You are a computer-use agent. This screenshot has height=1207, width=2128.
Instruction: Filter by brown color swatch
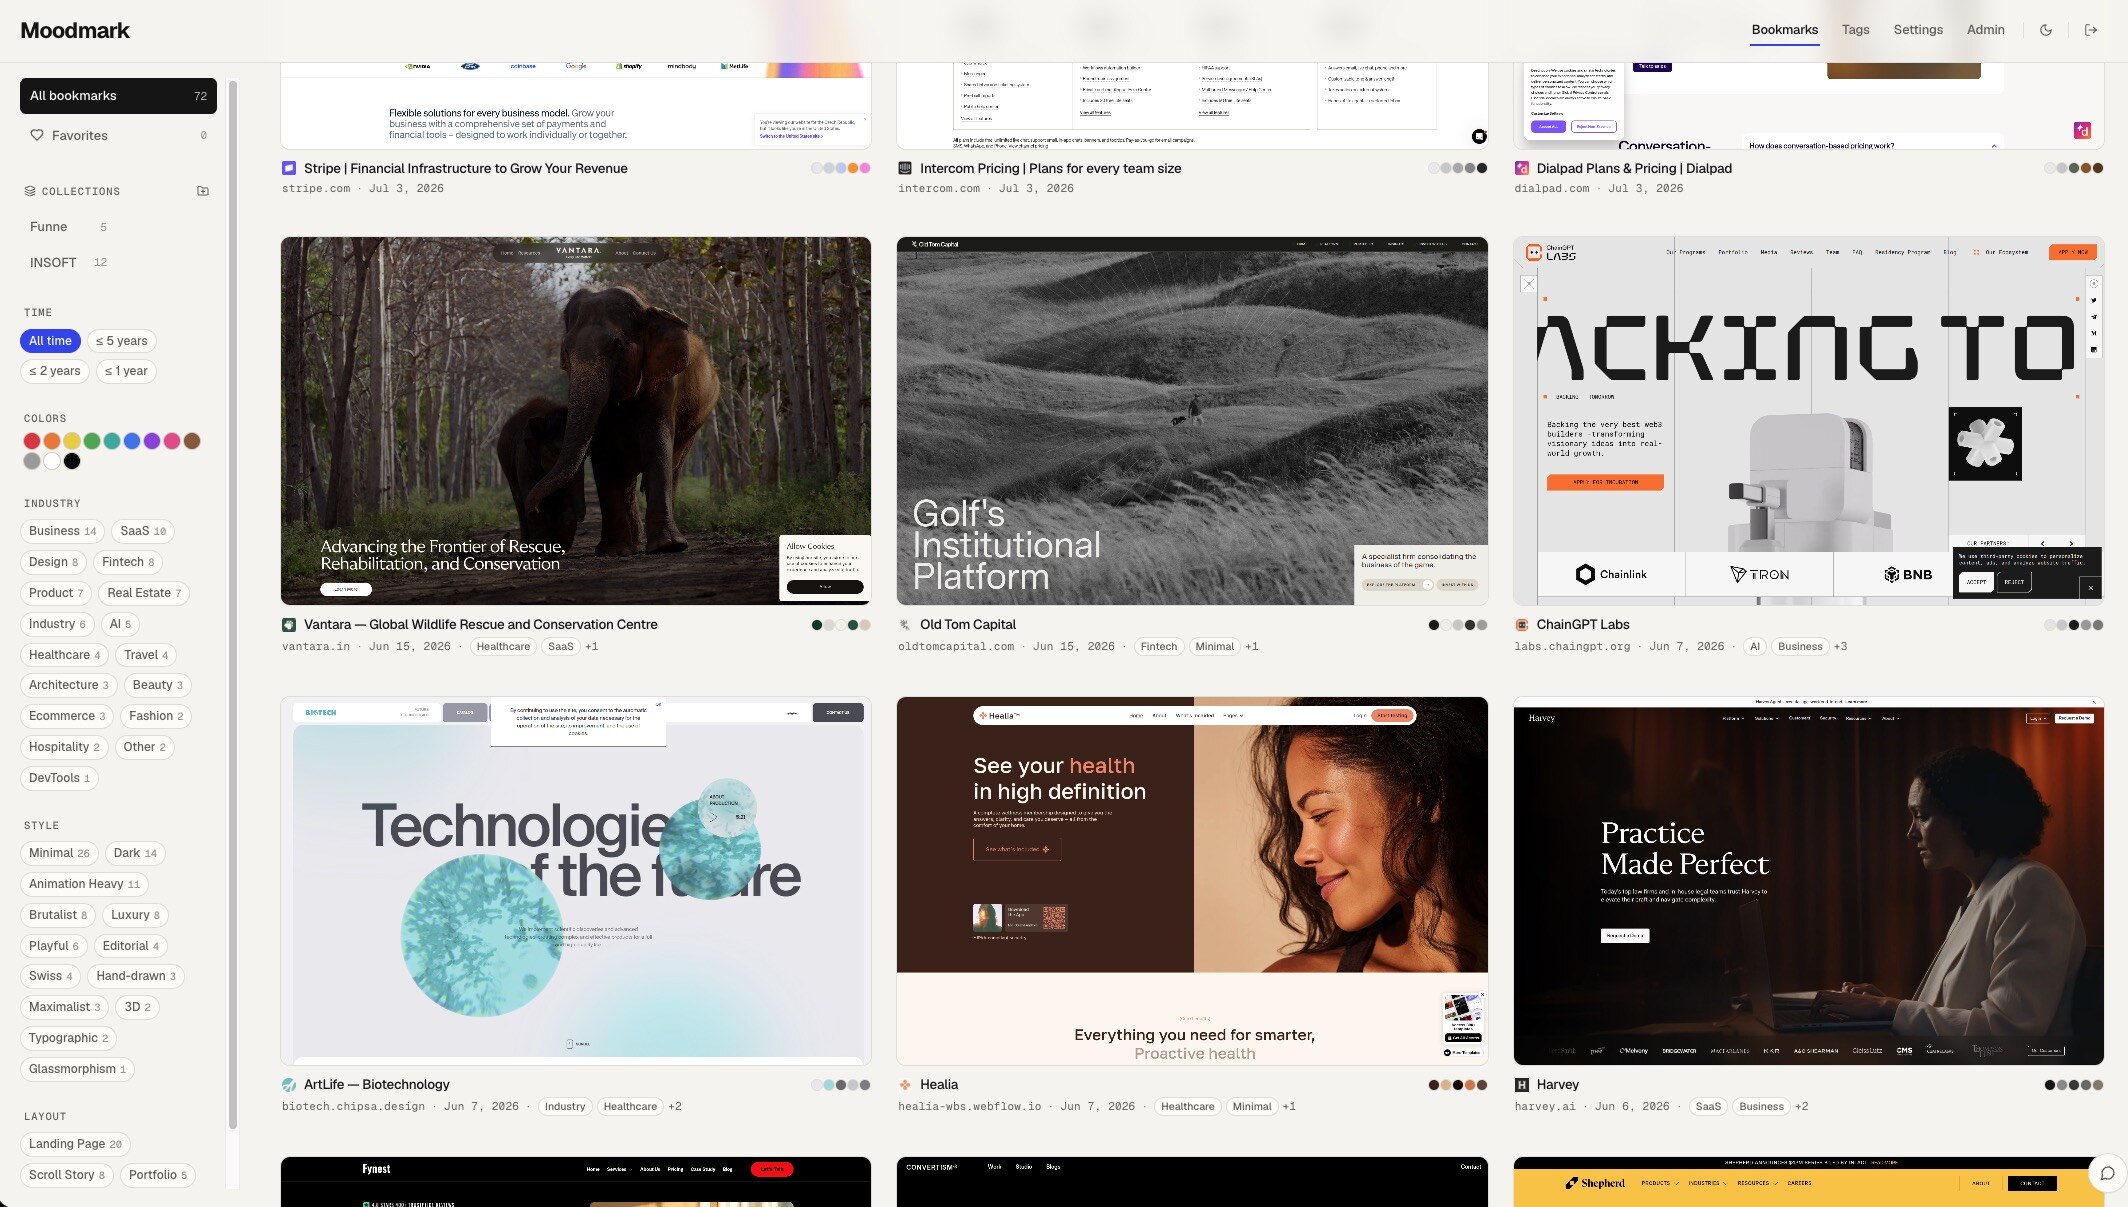tap(192, 441)
